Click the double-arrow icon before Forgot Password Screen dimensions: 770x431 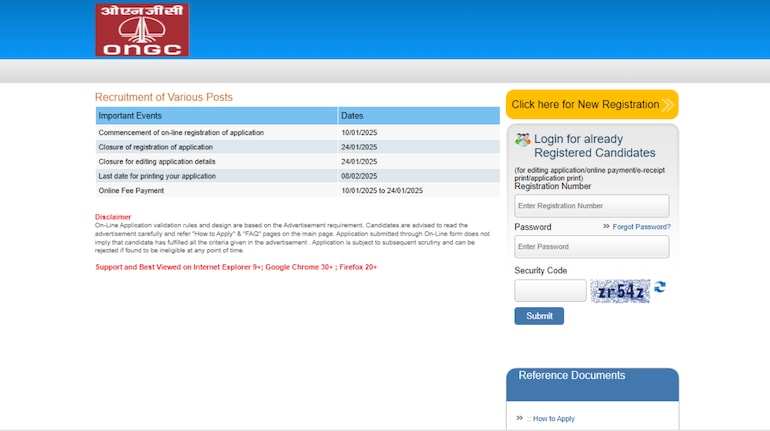pos(606,227)
